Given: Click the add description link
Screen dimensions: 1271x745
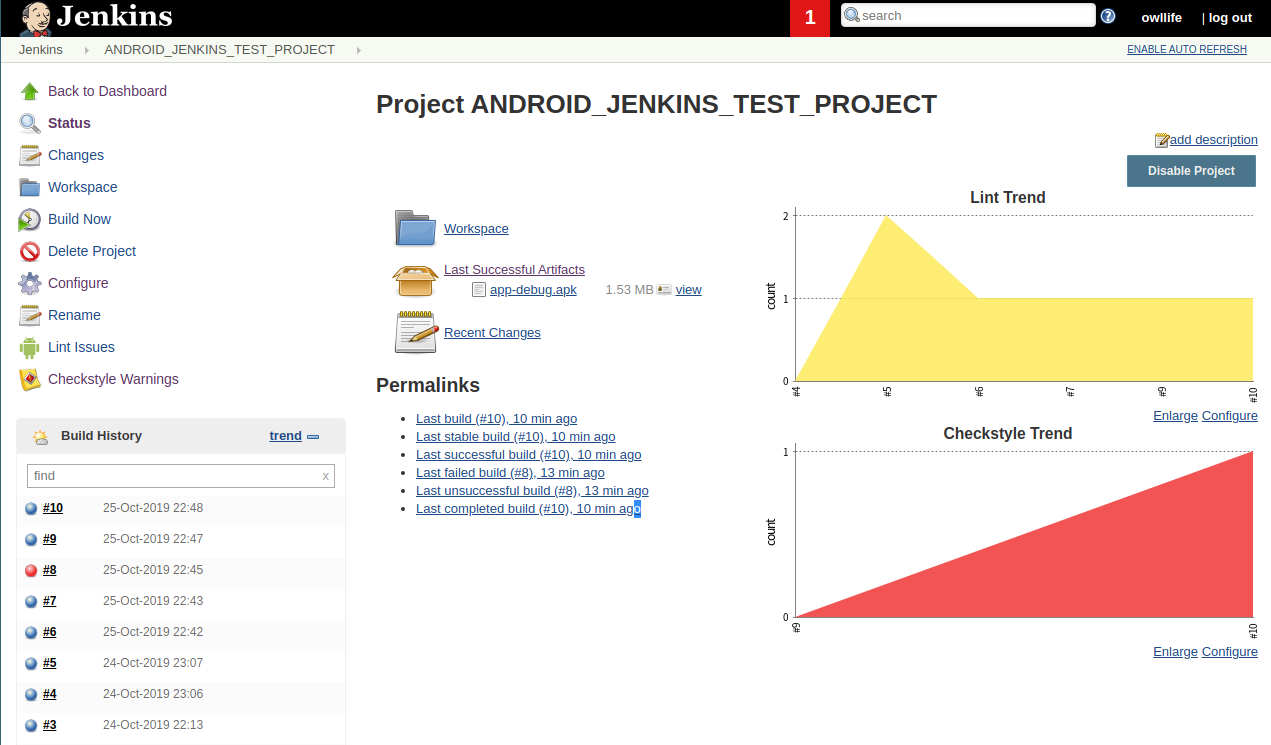Looking at the screenshot, I should (1214, 140).
